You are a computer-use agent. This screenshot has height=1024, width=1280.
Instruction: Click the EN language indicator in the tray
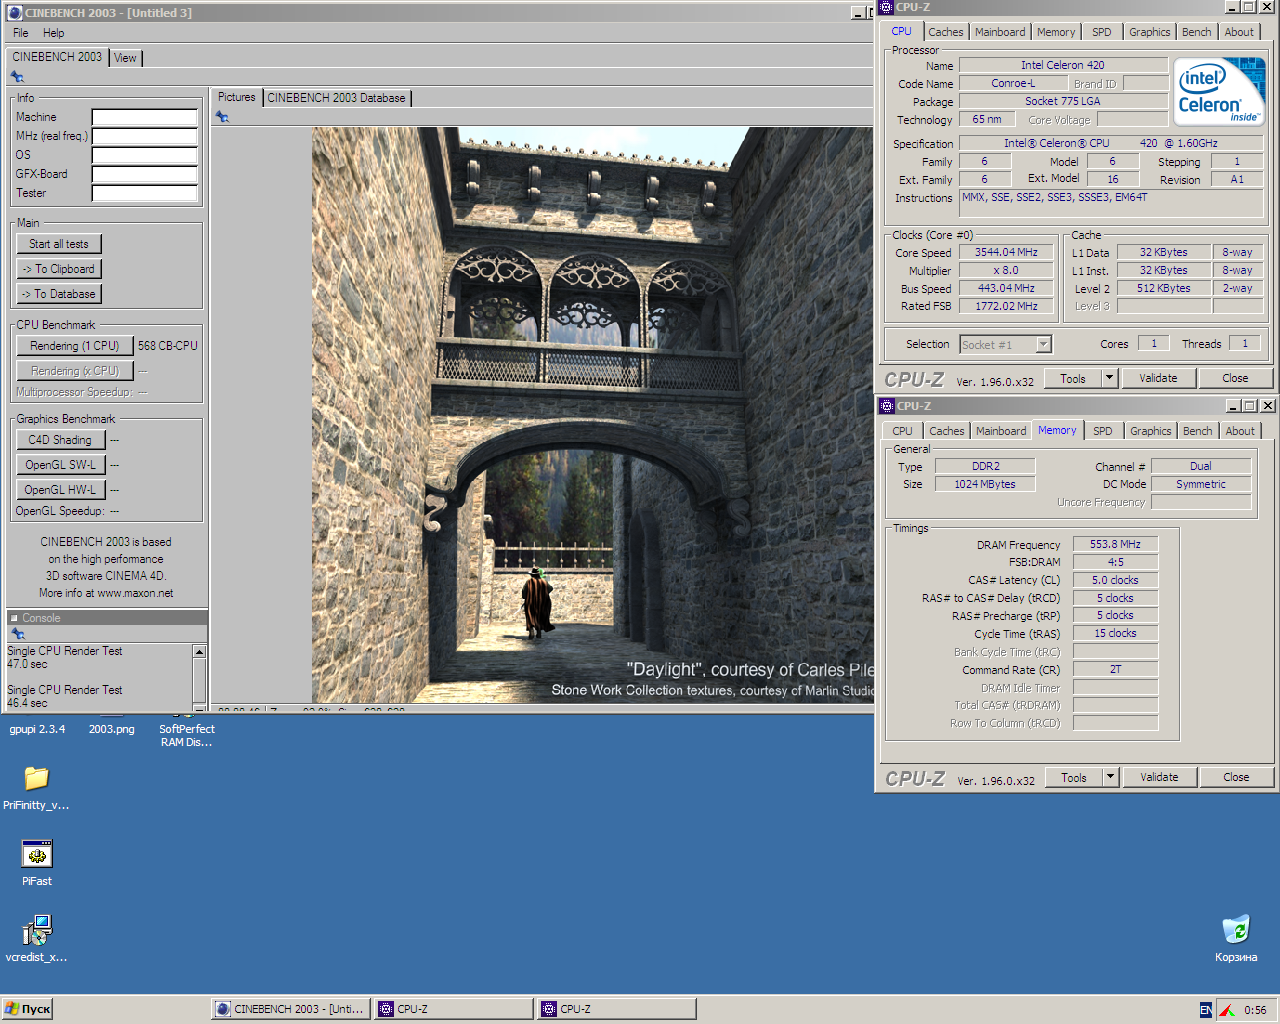[1206, 1010]
